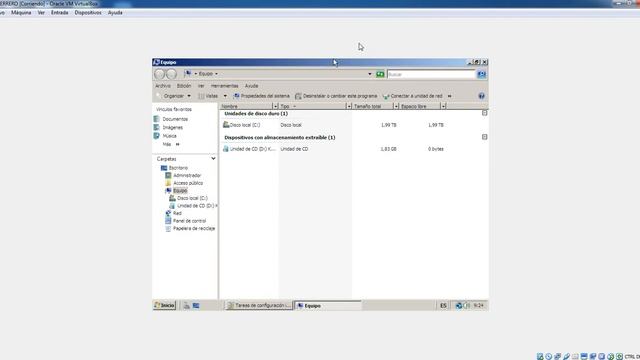The height and width of the screenshot is (360, 640).
Task: Expand the toolbar overflow chevron
Action: tap(449, 96)
